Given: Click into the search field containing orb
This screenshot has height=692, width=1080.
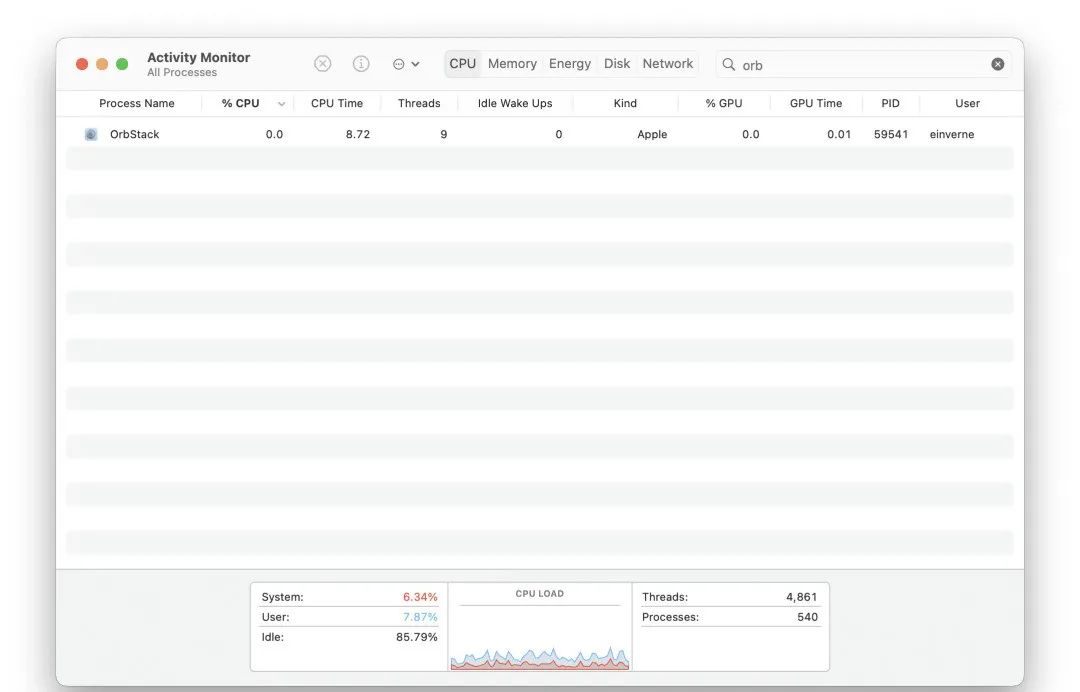Looking at the screenshot, I should point(864,65).
